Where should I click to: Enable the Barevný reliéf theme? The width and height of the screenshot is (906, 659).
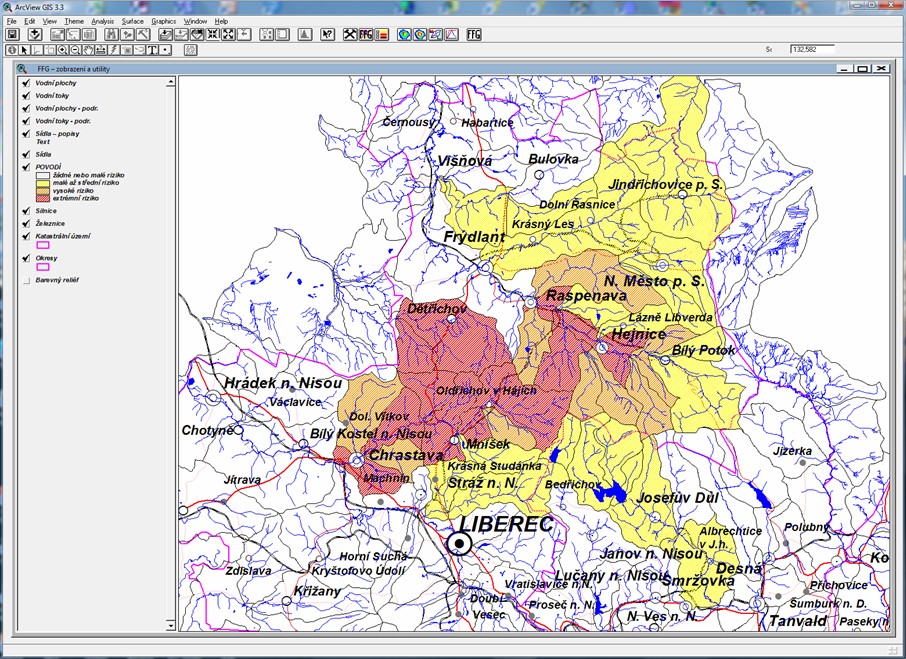25,280
